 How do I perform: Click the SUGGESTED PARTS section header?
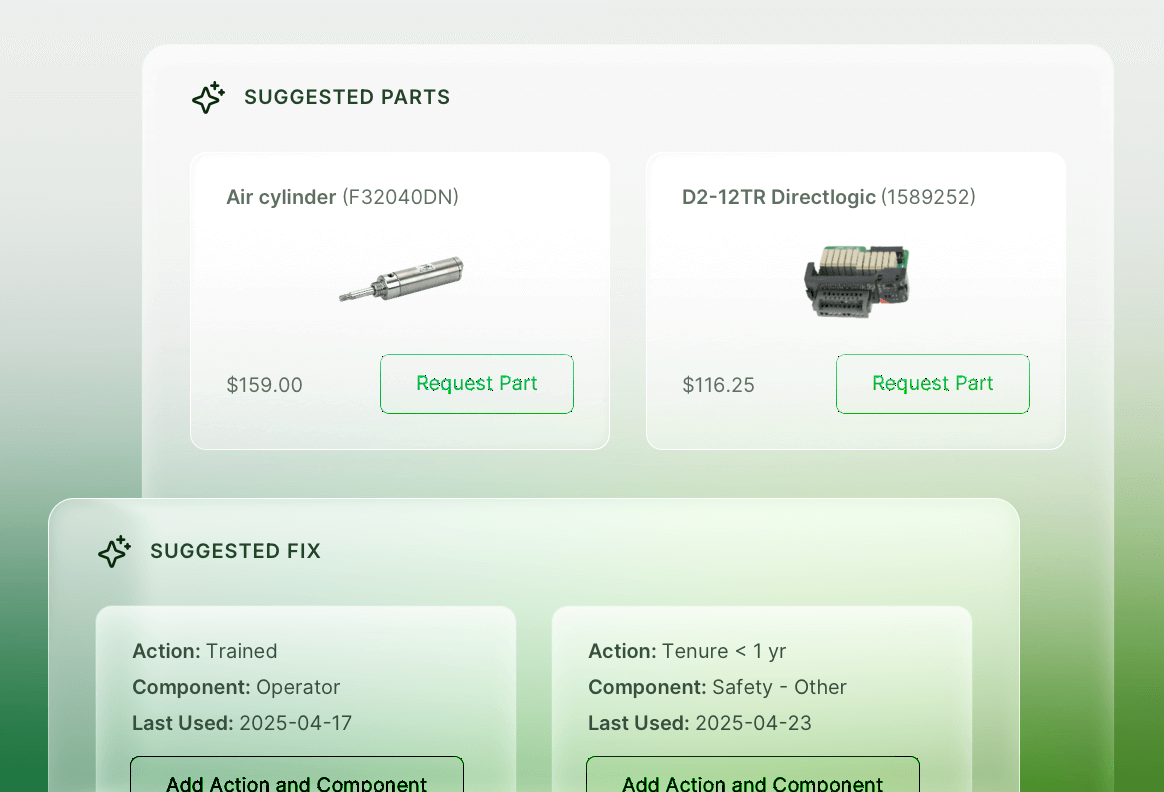347,97
